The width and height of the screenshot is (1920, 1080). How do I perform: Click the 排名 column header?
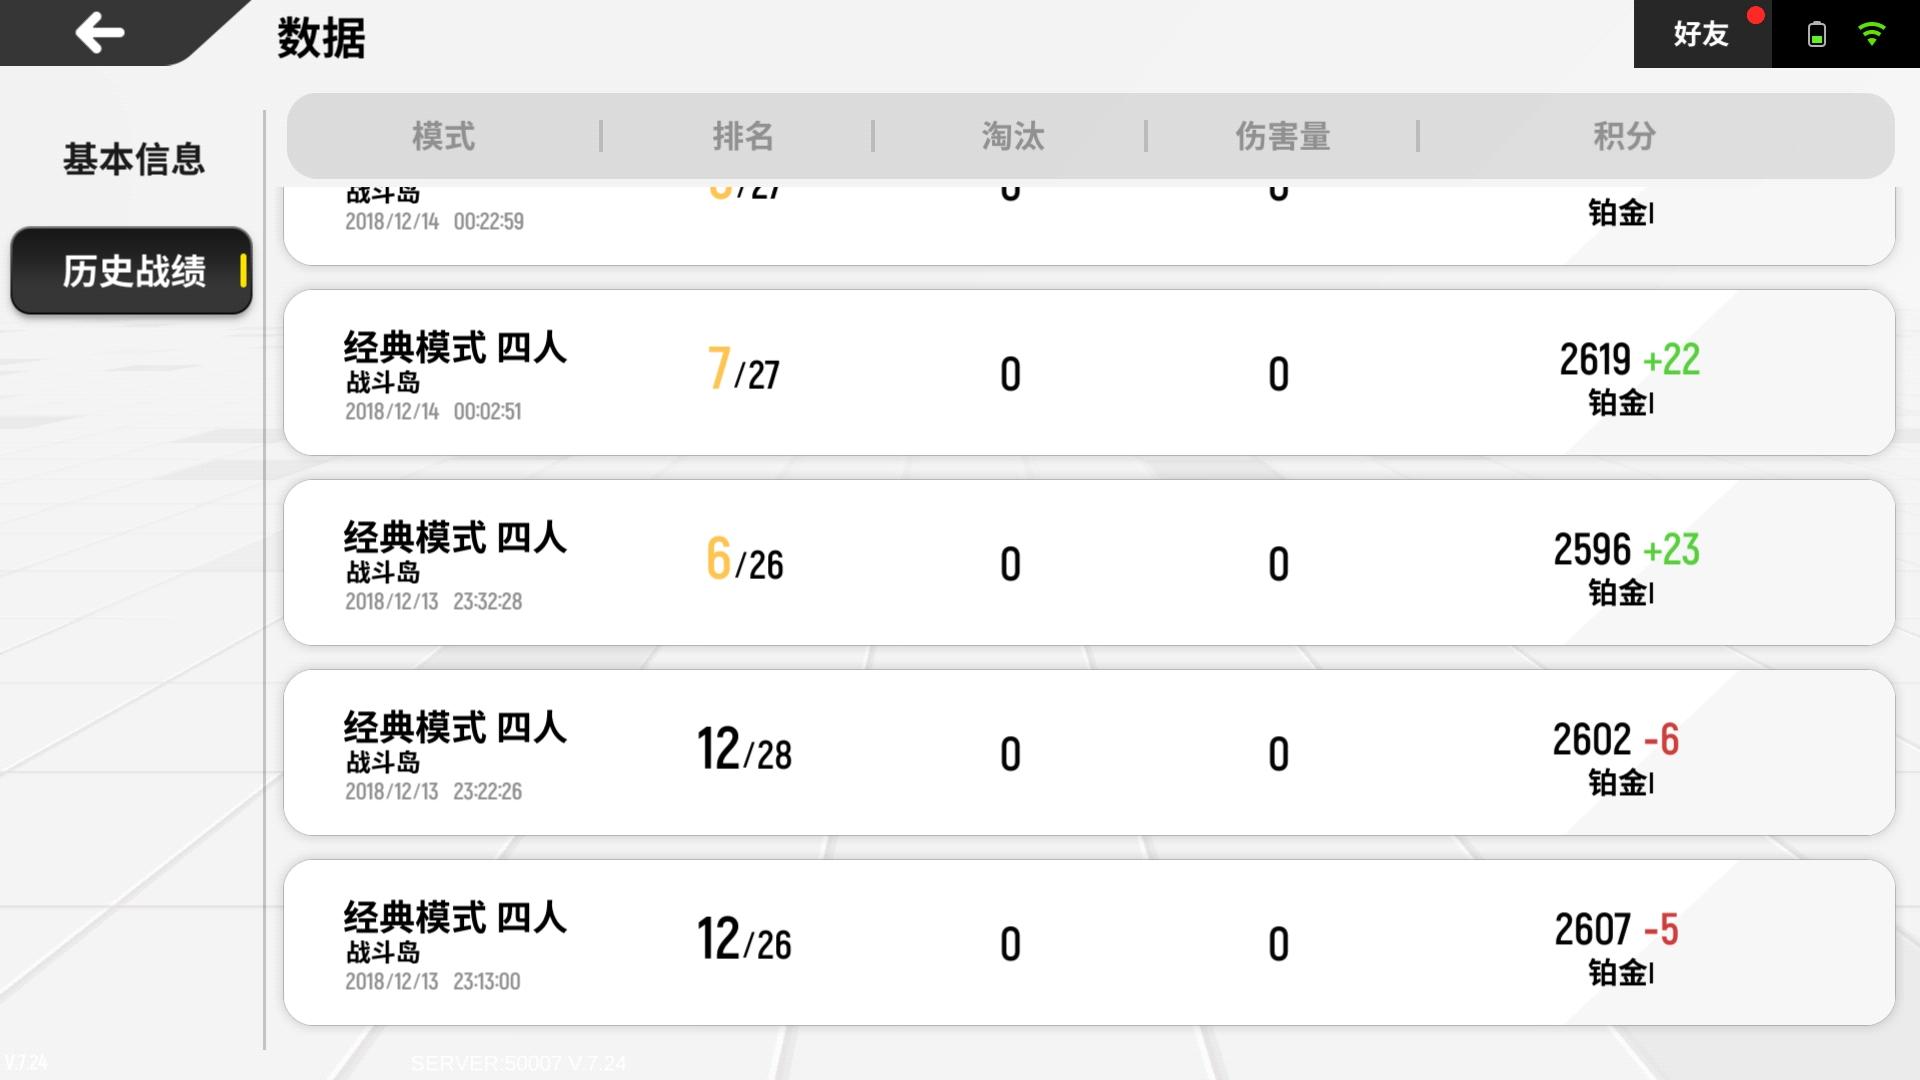click(x=743, y=136)
